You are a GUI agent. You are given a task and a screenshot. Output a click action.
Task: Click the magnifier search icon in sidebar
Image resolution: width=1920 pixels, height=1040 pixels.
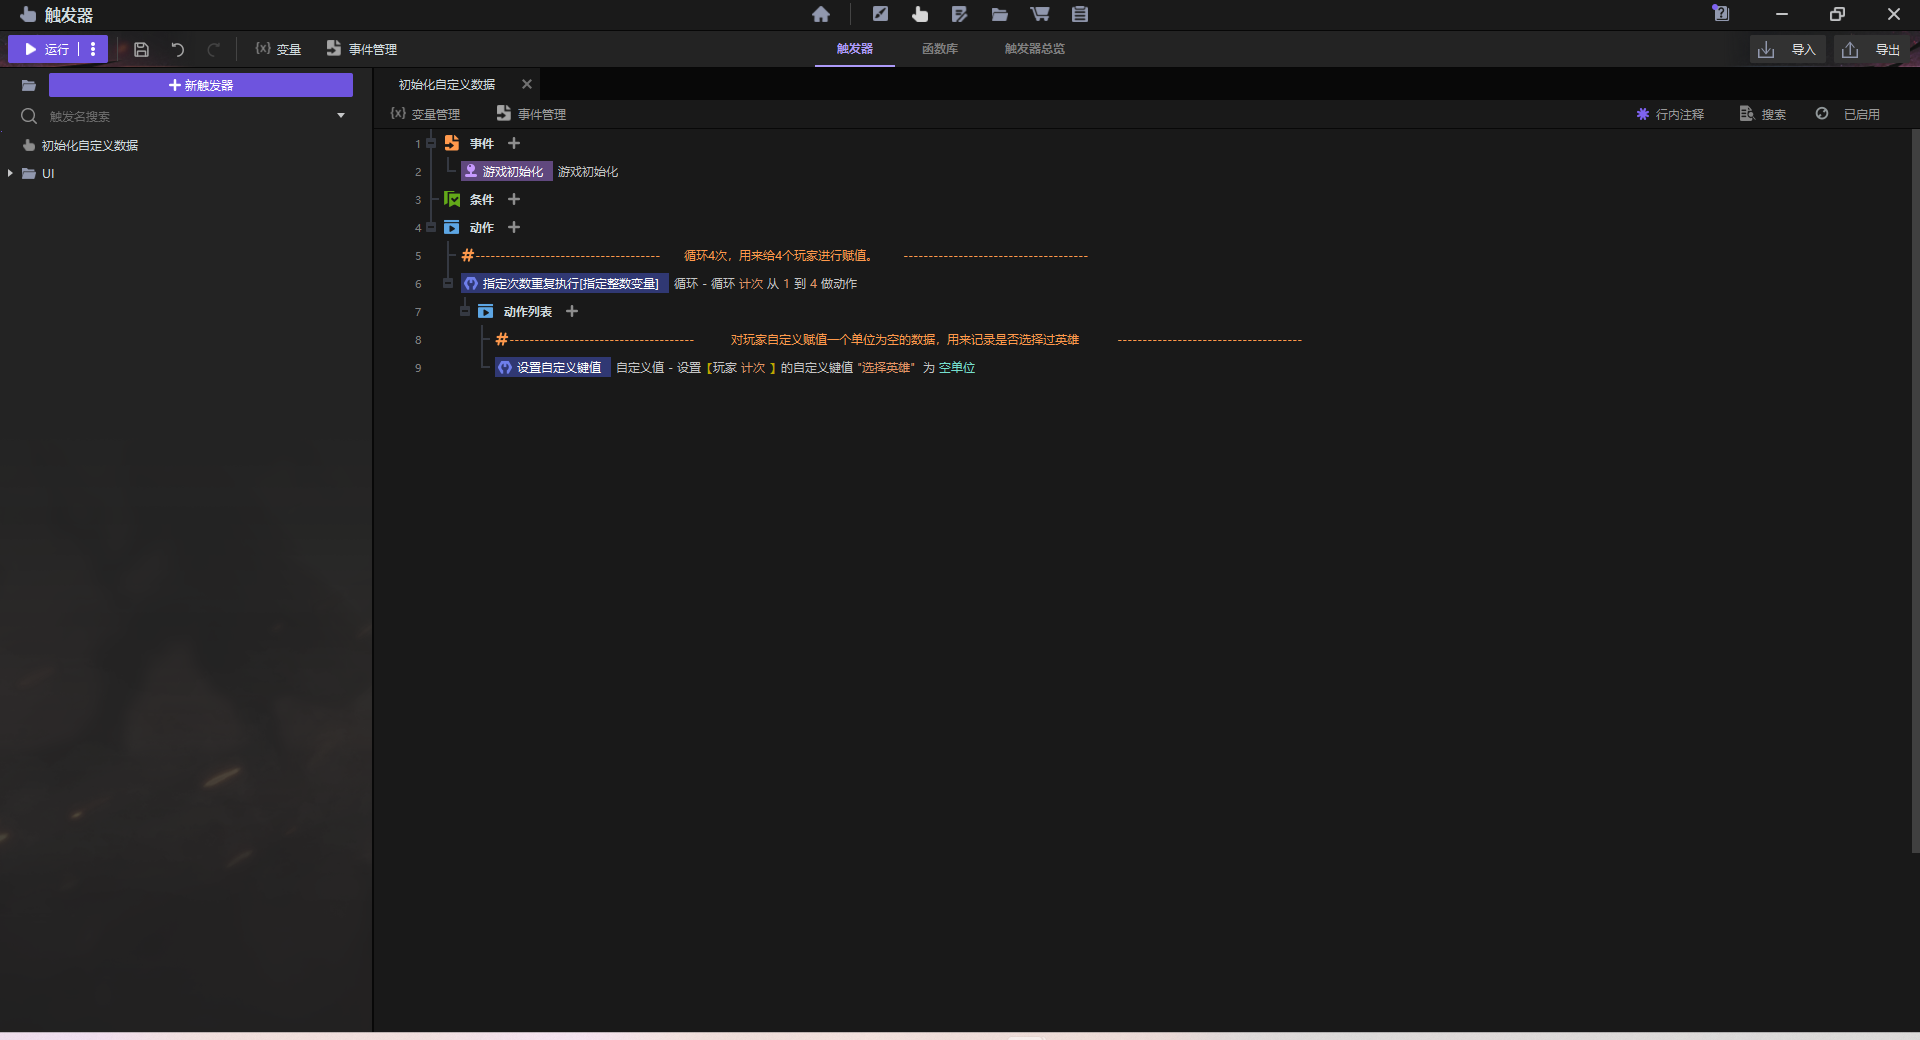tap(29, 116)
